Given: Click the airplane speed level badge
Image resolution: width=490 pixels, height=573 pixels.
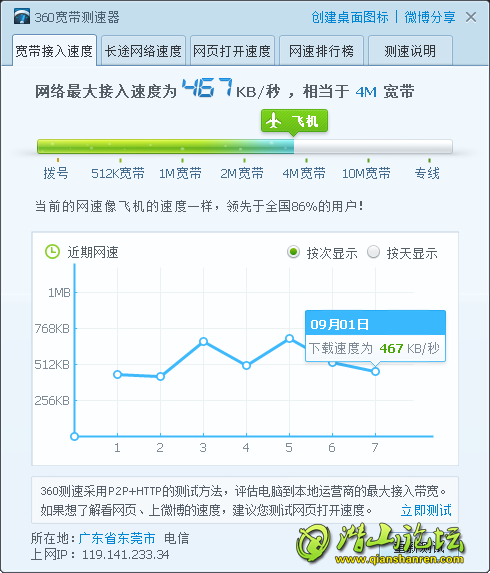Looking at the screenshot, I should coord(294,121).
